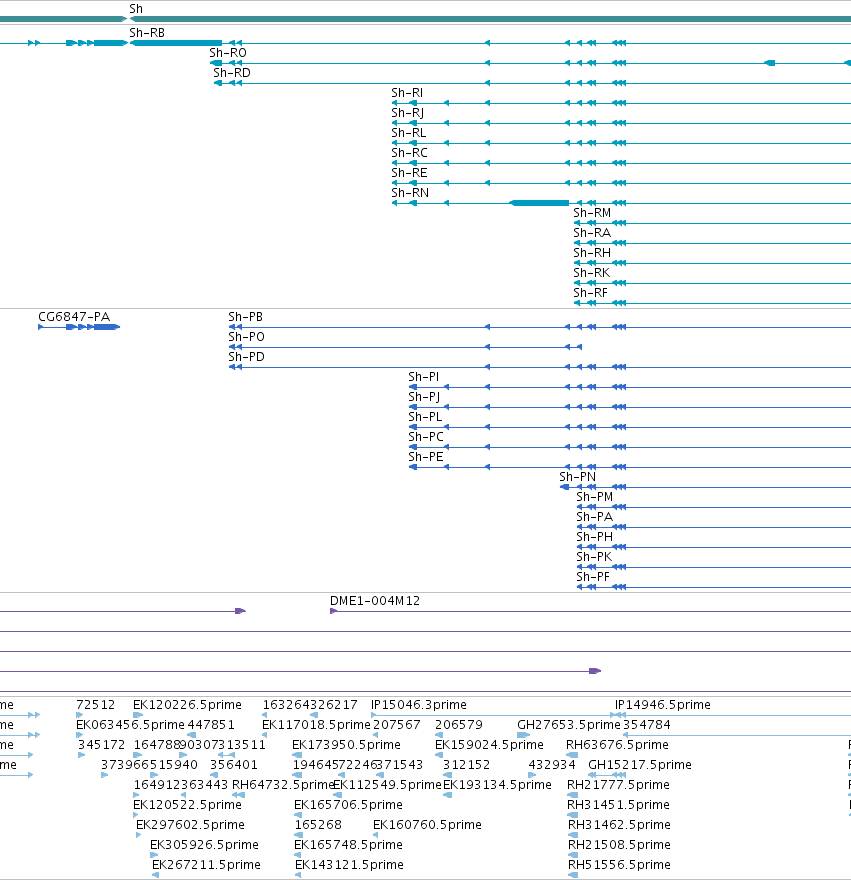Select EST EK120226.5prime label
Screen dimensions: 851x880
[x=187, y=705]
